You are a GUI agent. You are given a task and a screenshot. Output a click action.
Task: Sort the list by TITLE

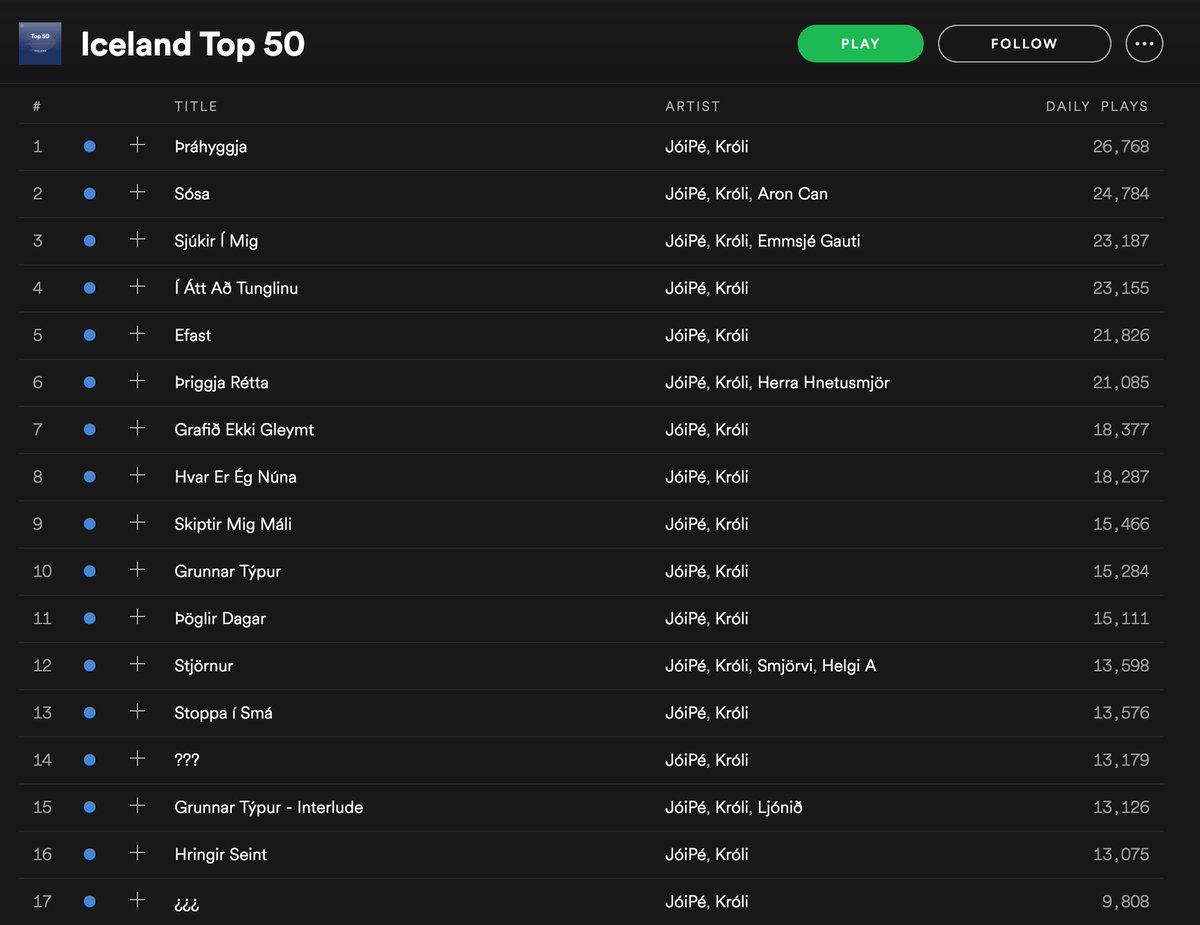(x=196, y=106)
